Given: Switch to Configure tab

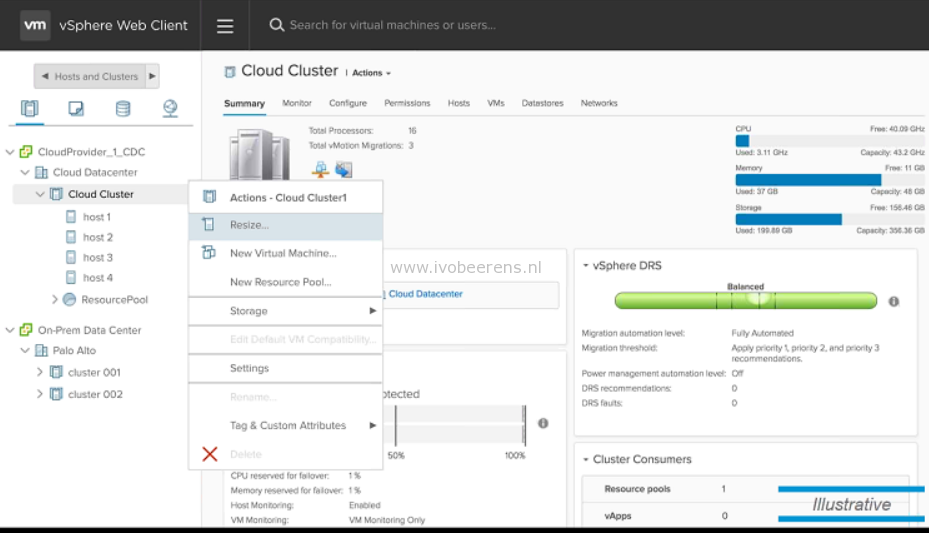Looking at the screenshot, I should 348,103.
